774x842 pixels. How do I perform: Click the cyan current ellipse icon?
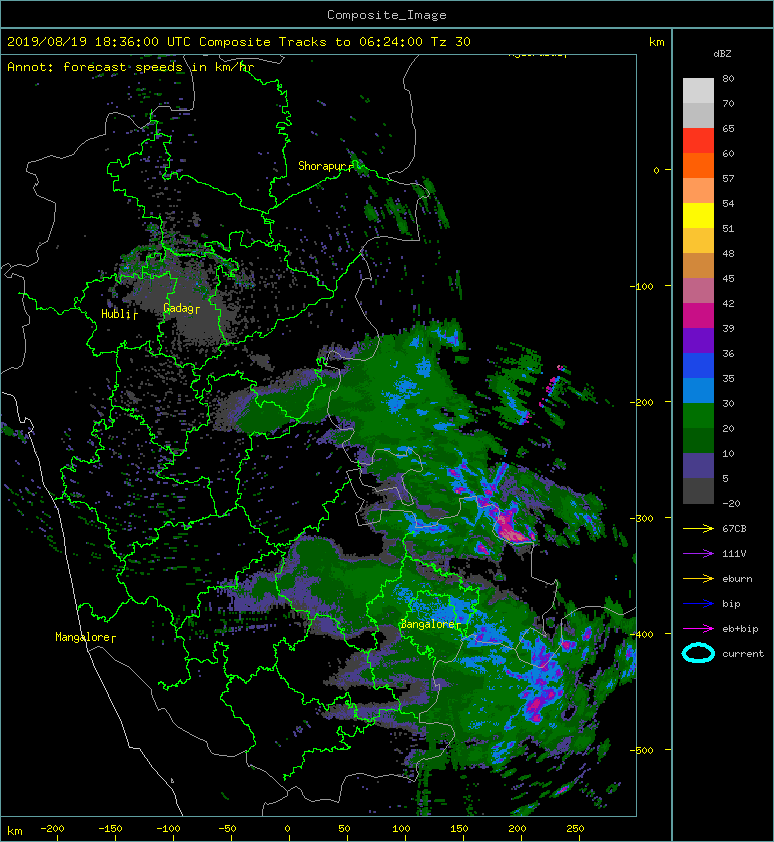point(698,653)
